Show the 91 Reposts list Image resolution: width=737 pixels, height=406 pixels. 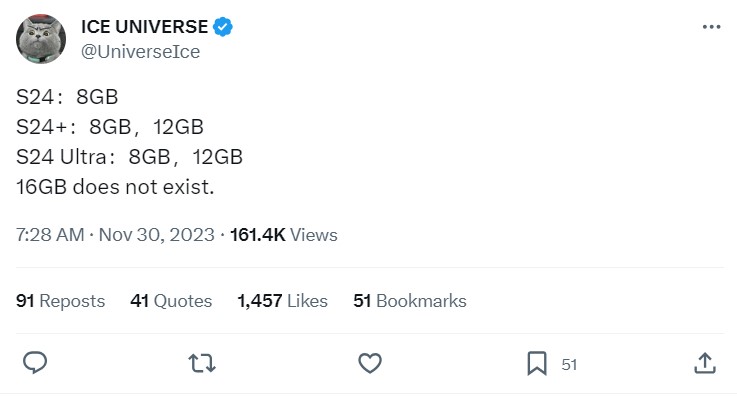pos(61,301)
